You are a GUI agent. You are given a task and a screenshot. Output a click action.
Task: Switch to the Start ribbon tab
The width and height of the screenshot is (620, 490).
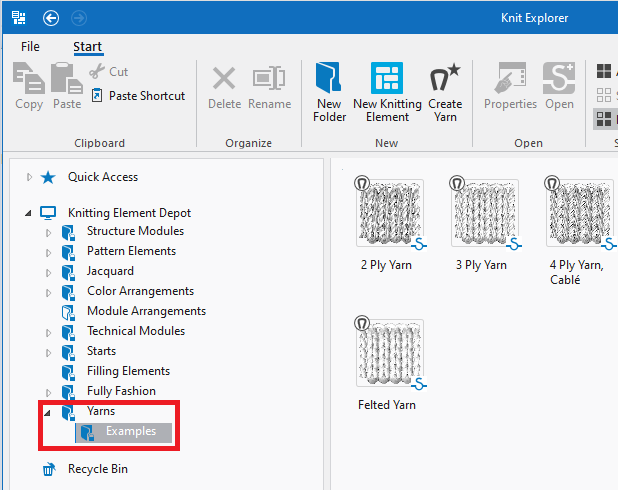(87, 47)
